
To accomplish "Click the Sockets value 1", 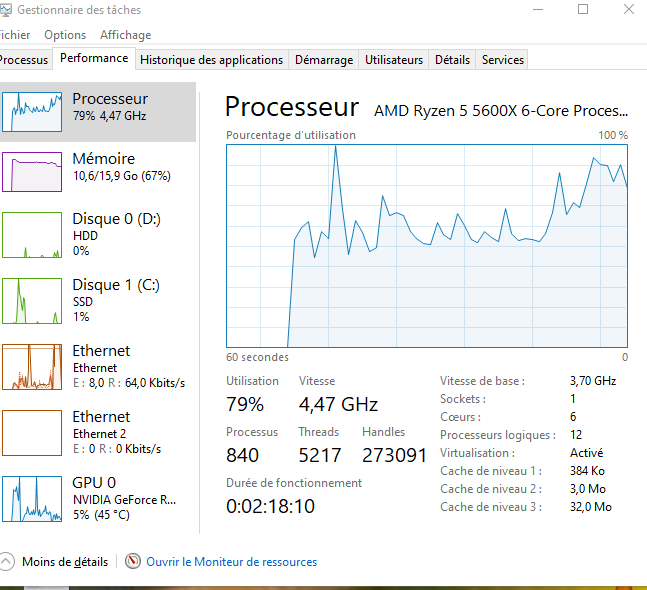I will click(573, 399).
